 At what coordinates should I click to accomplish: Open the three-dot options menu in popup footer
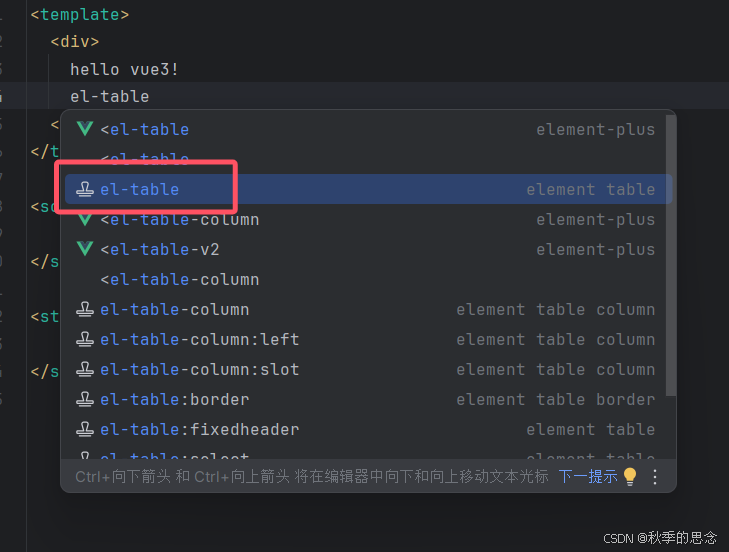pos(655,476)
